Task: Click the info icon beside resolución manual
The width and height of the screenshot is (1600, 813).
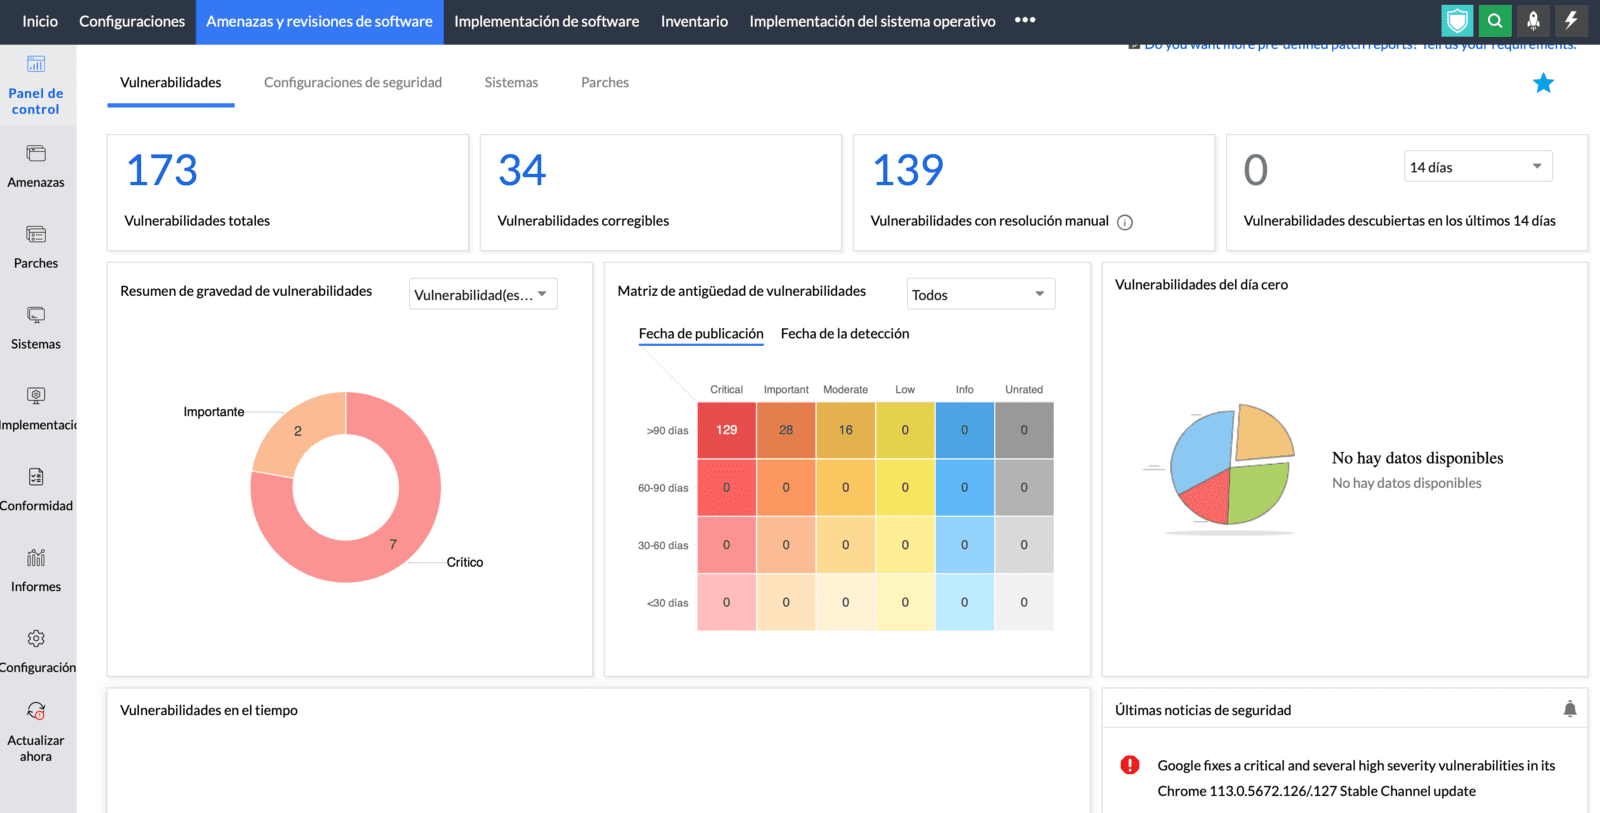Action: [1125, 222]
